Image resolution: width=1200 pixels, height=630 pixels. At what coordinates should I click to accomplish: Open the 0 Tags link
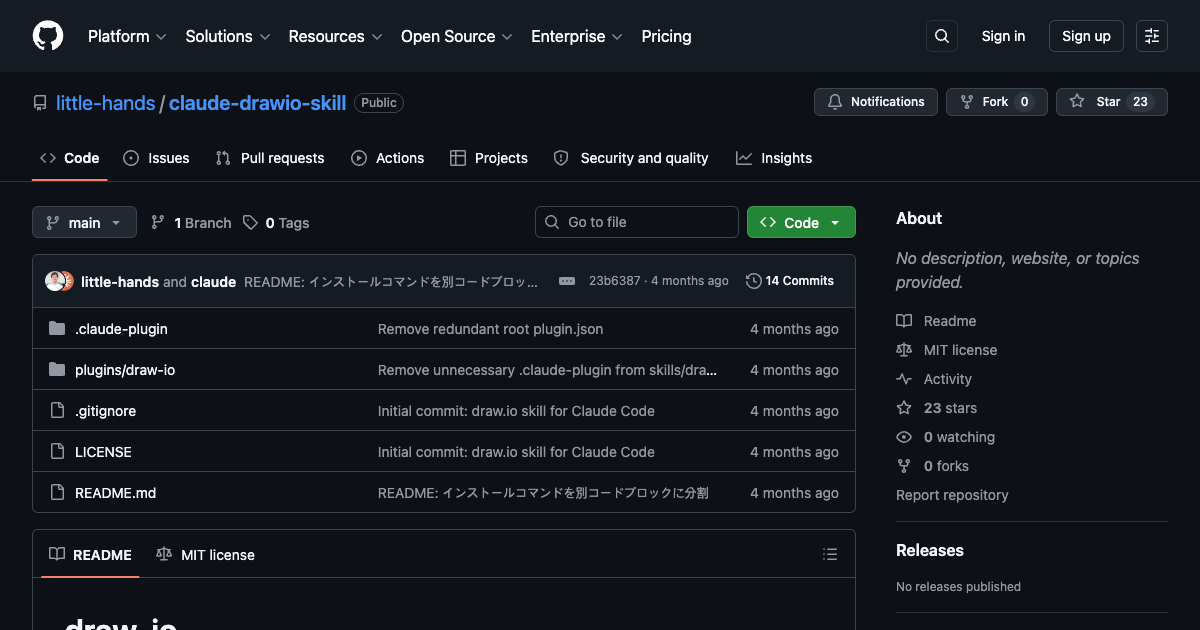[276, 222]
